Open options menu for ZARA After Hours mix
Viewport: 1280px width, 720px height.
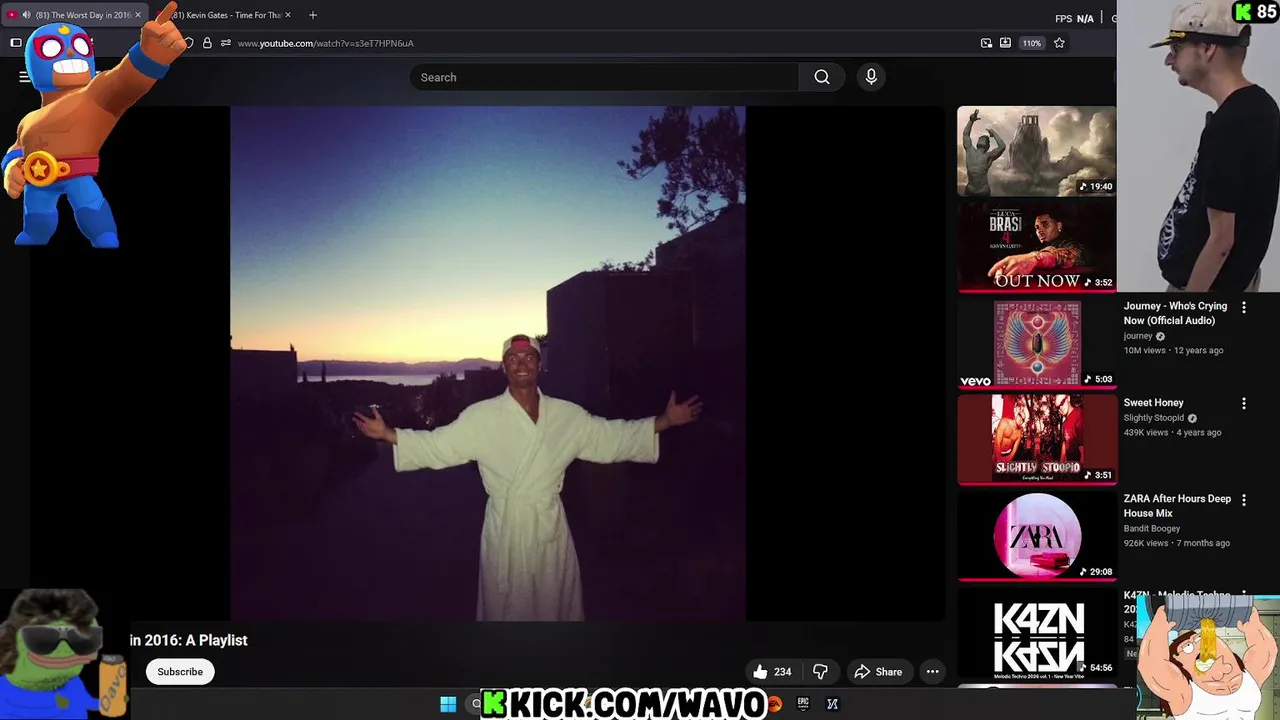click(x=1244, y=500)
